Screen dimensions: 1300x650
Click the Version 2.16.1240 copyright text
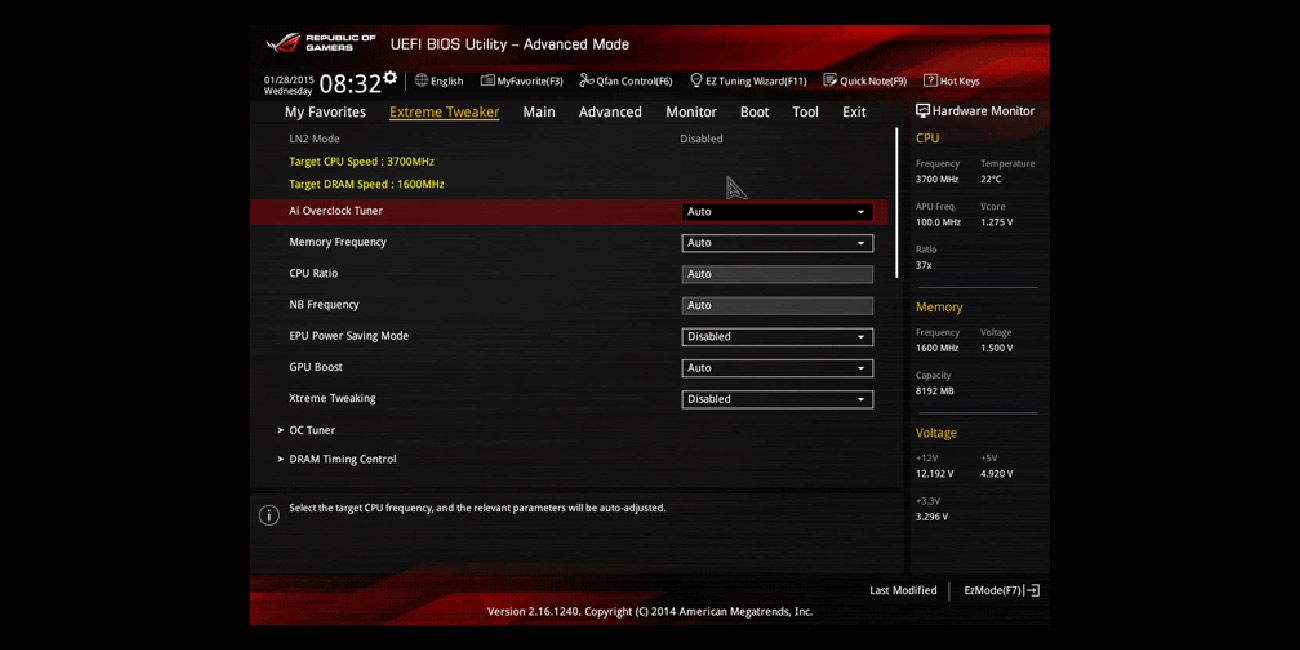pyautogui.click(x=650, y=611)
